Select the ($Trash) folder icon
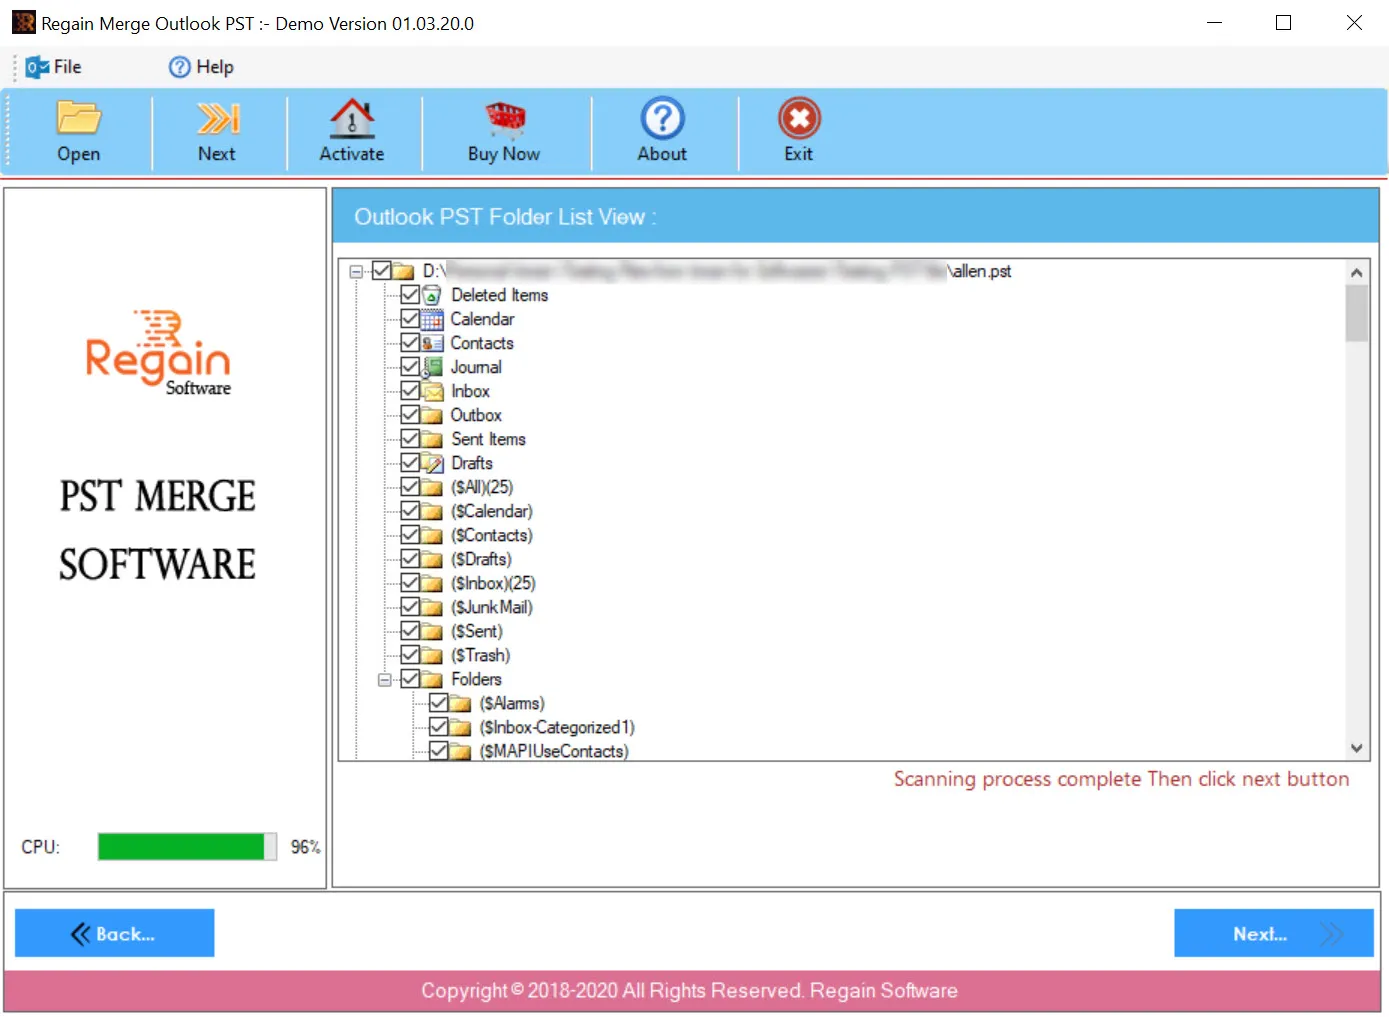 432,655
